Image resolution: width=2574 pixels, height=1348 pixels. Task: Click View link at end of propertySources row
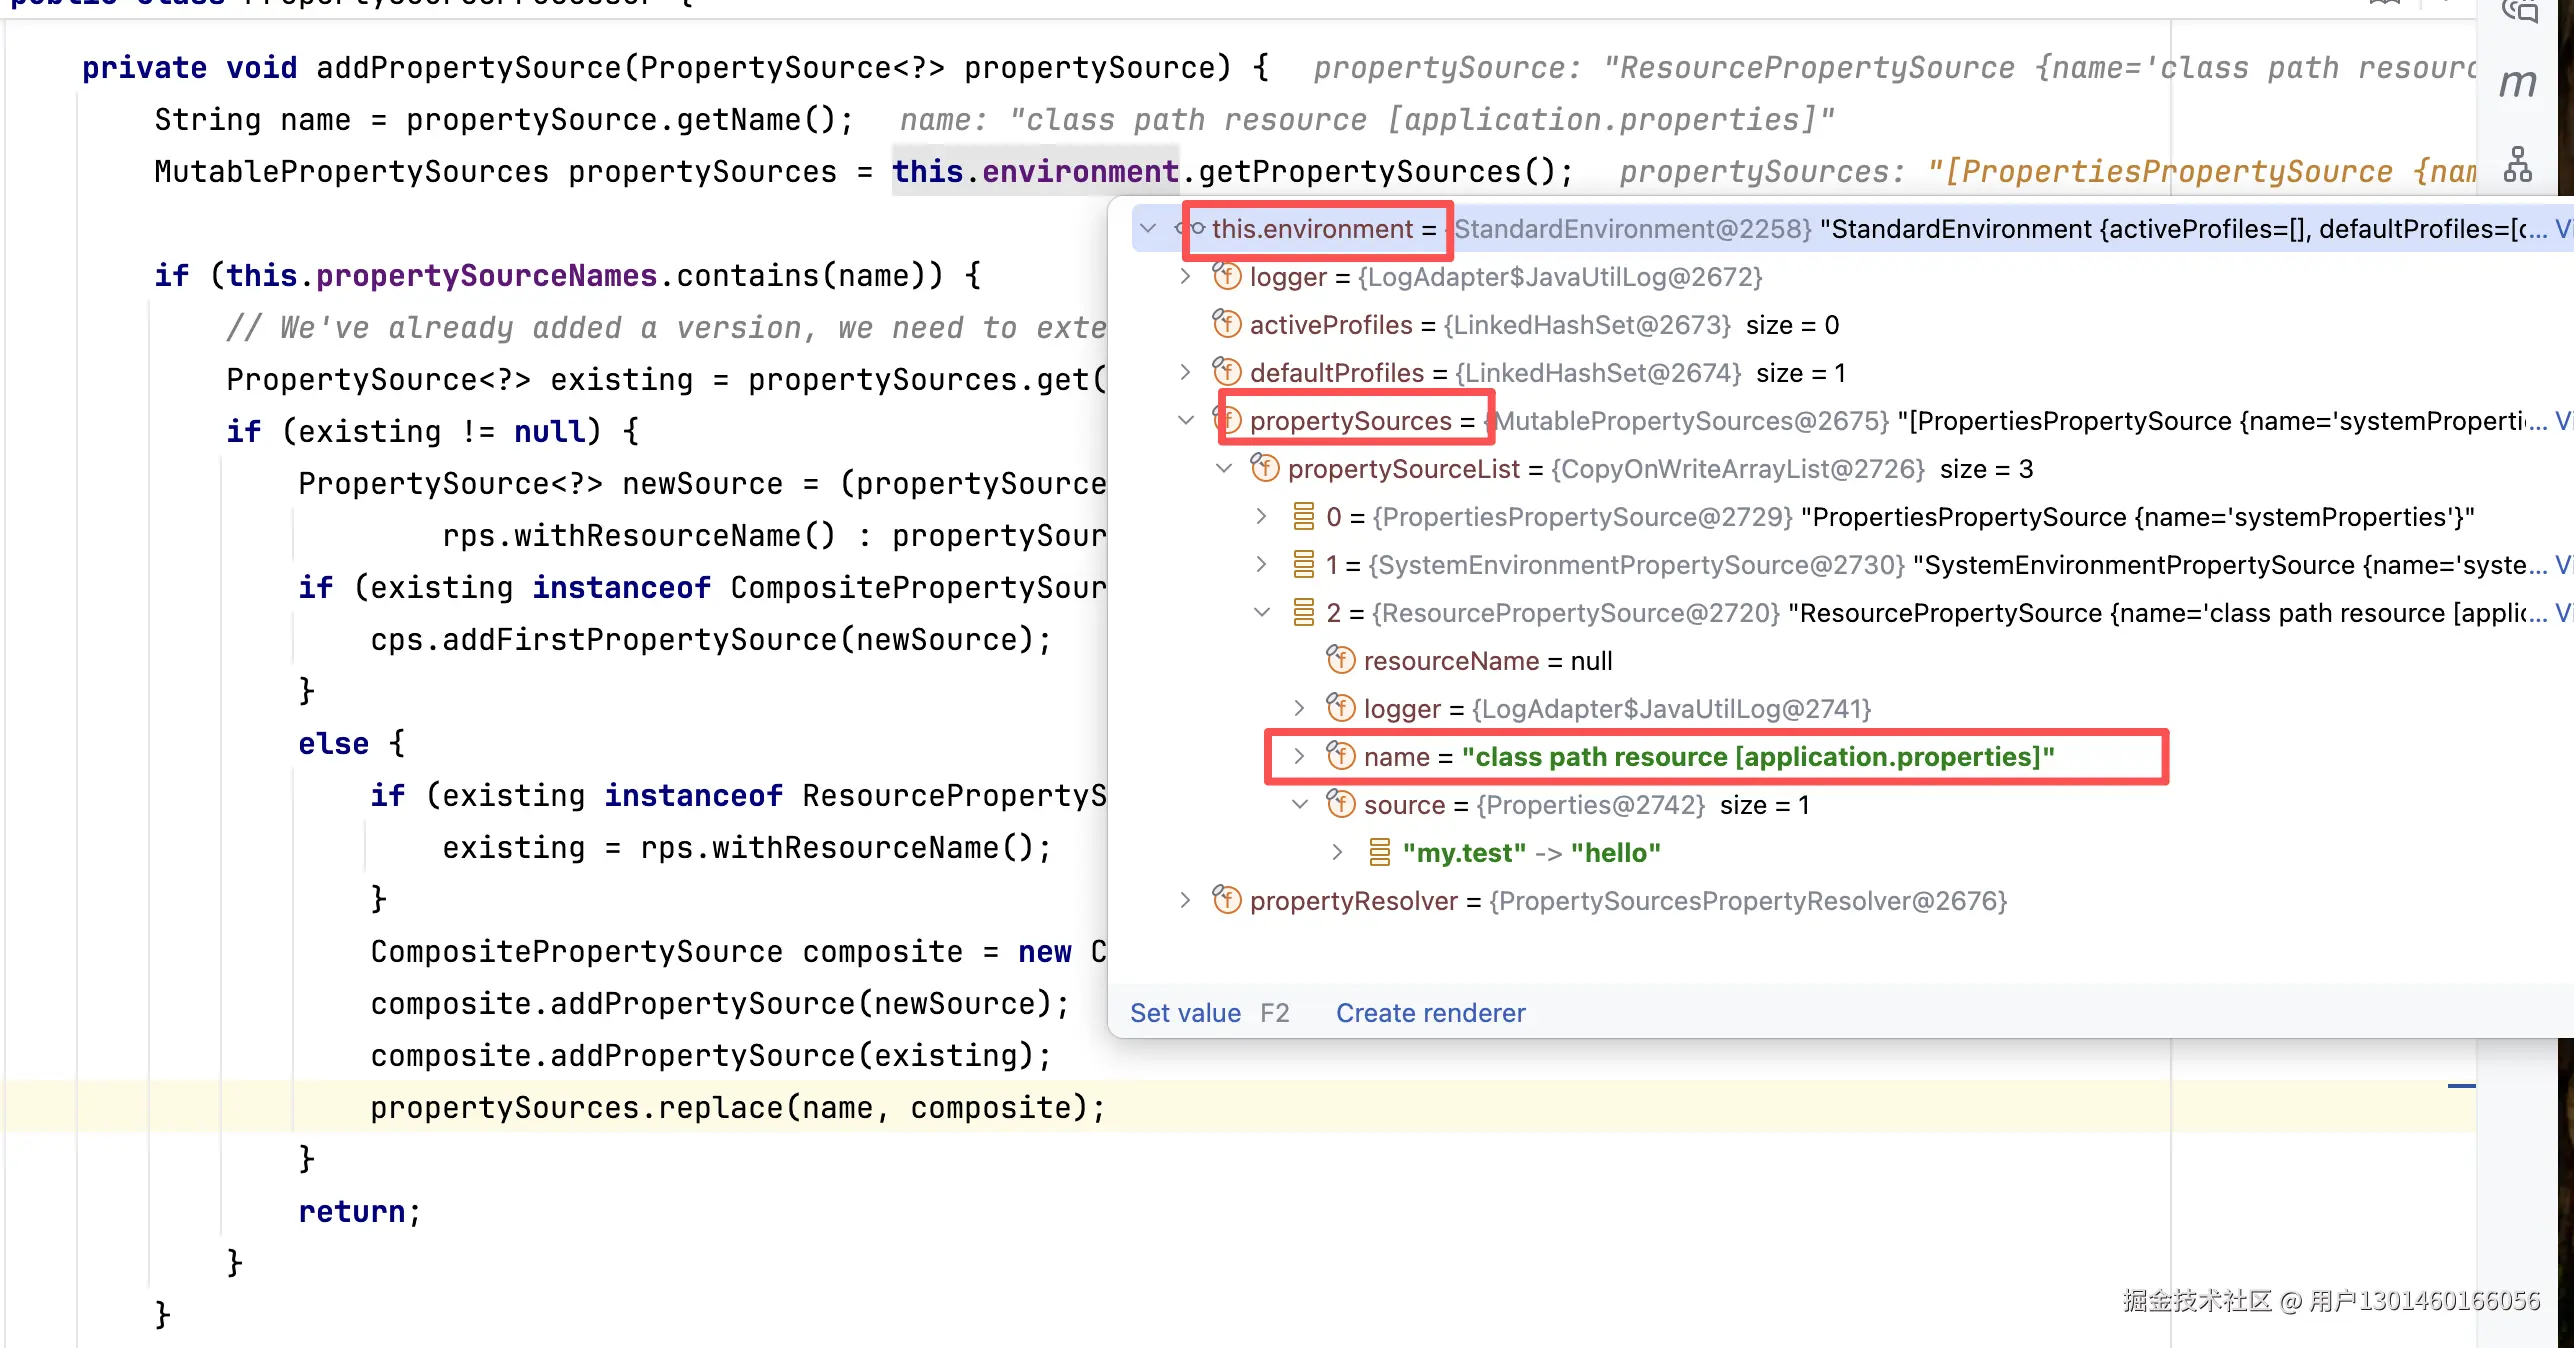point(2563,420)
